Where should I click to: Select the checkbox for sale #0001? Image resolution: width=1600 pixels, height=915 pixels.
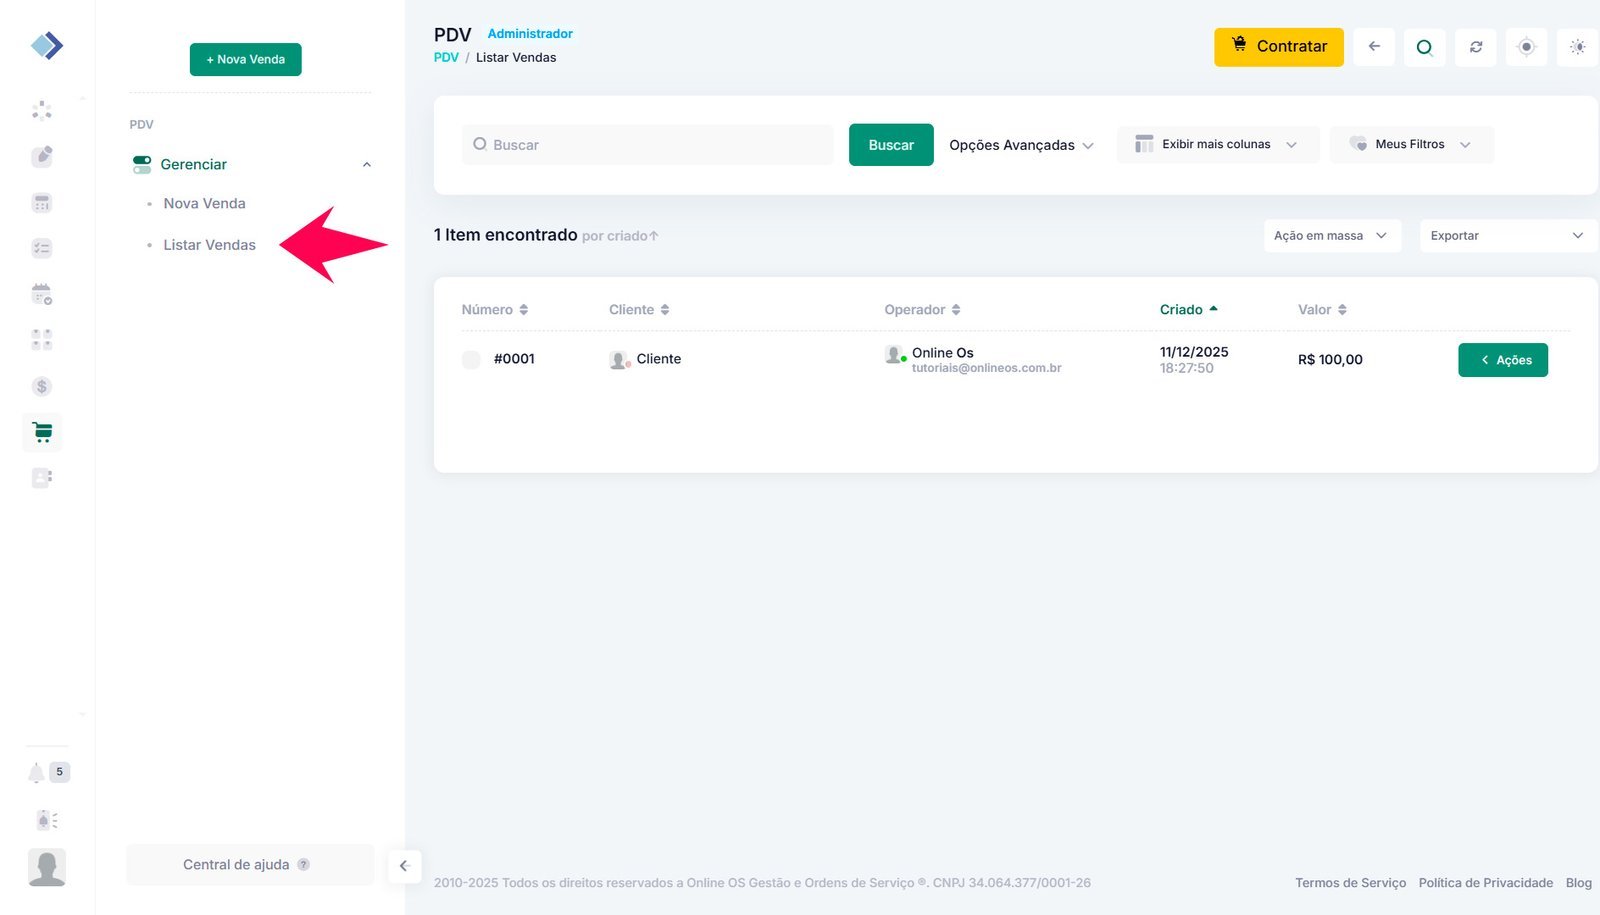point(471,360)
